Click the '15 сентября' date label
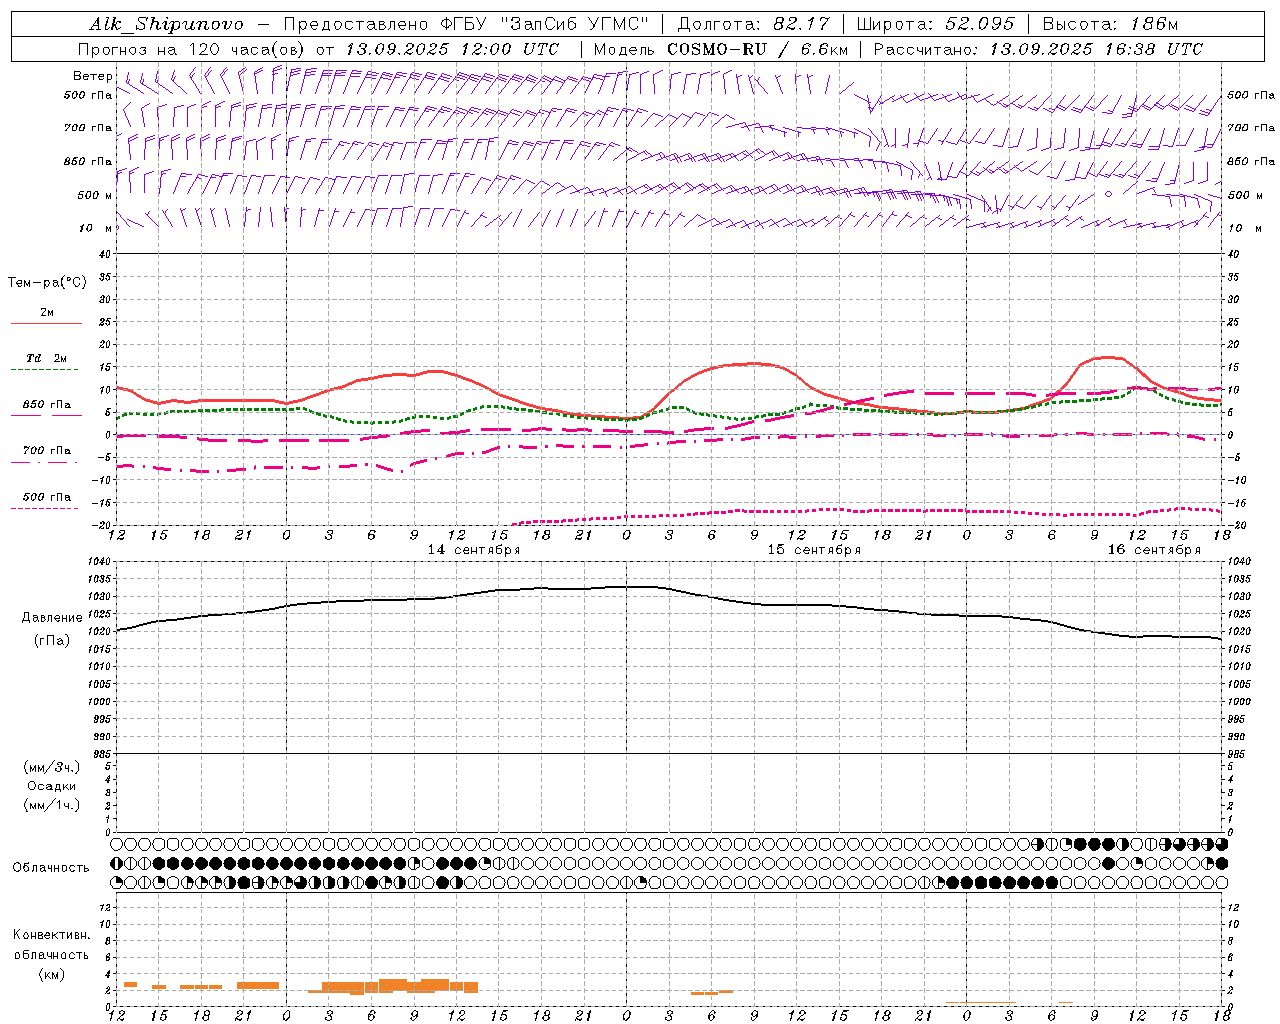 (814, 550)
